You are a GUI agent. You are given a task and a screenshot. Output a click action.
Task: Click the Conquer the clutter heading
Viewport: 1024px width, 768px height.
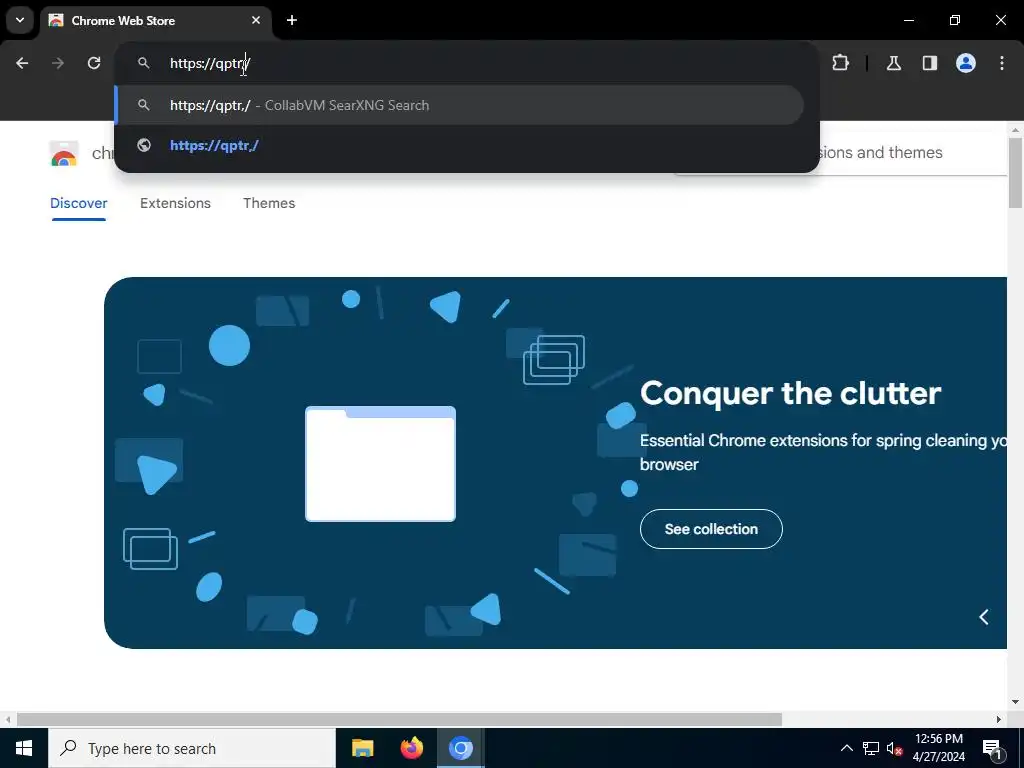pyautogui.click(x=790, y=393)
